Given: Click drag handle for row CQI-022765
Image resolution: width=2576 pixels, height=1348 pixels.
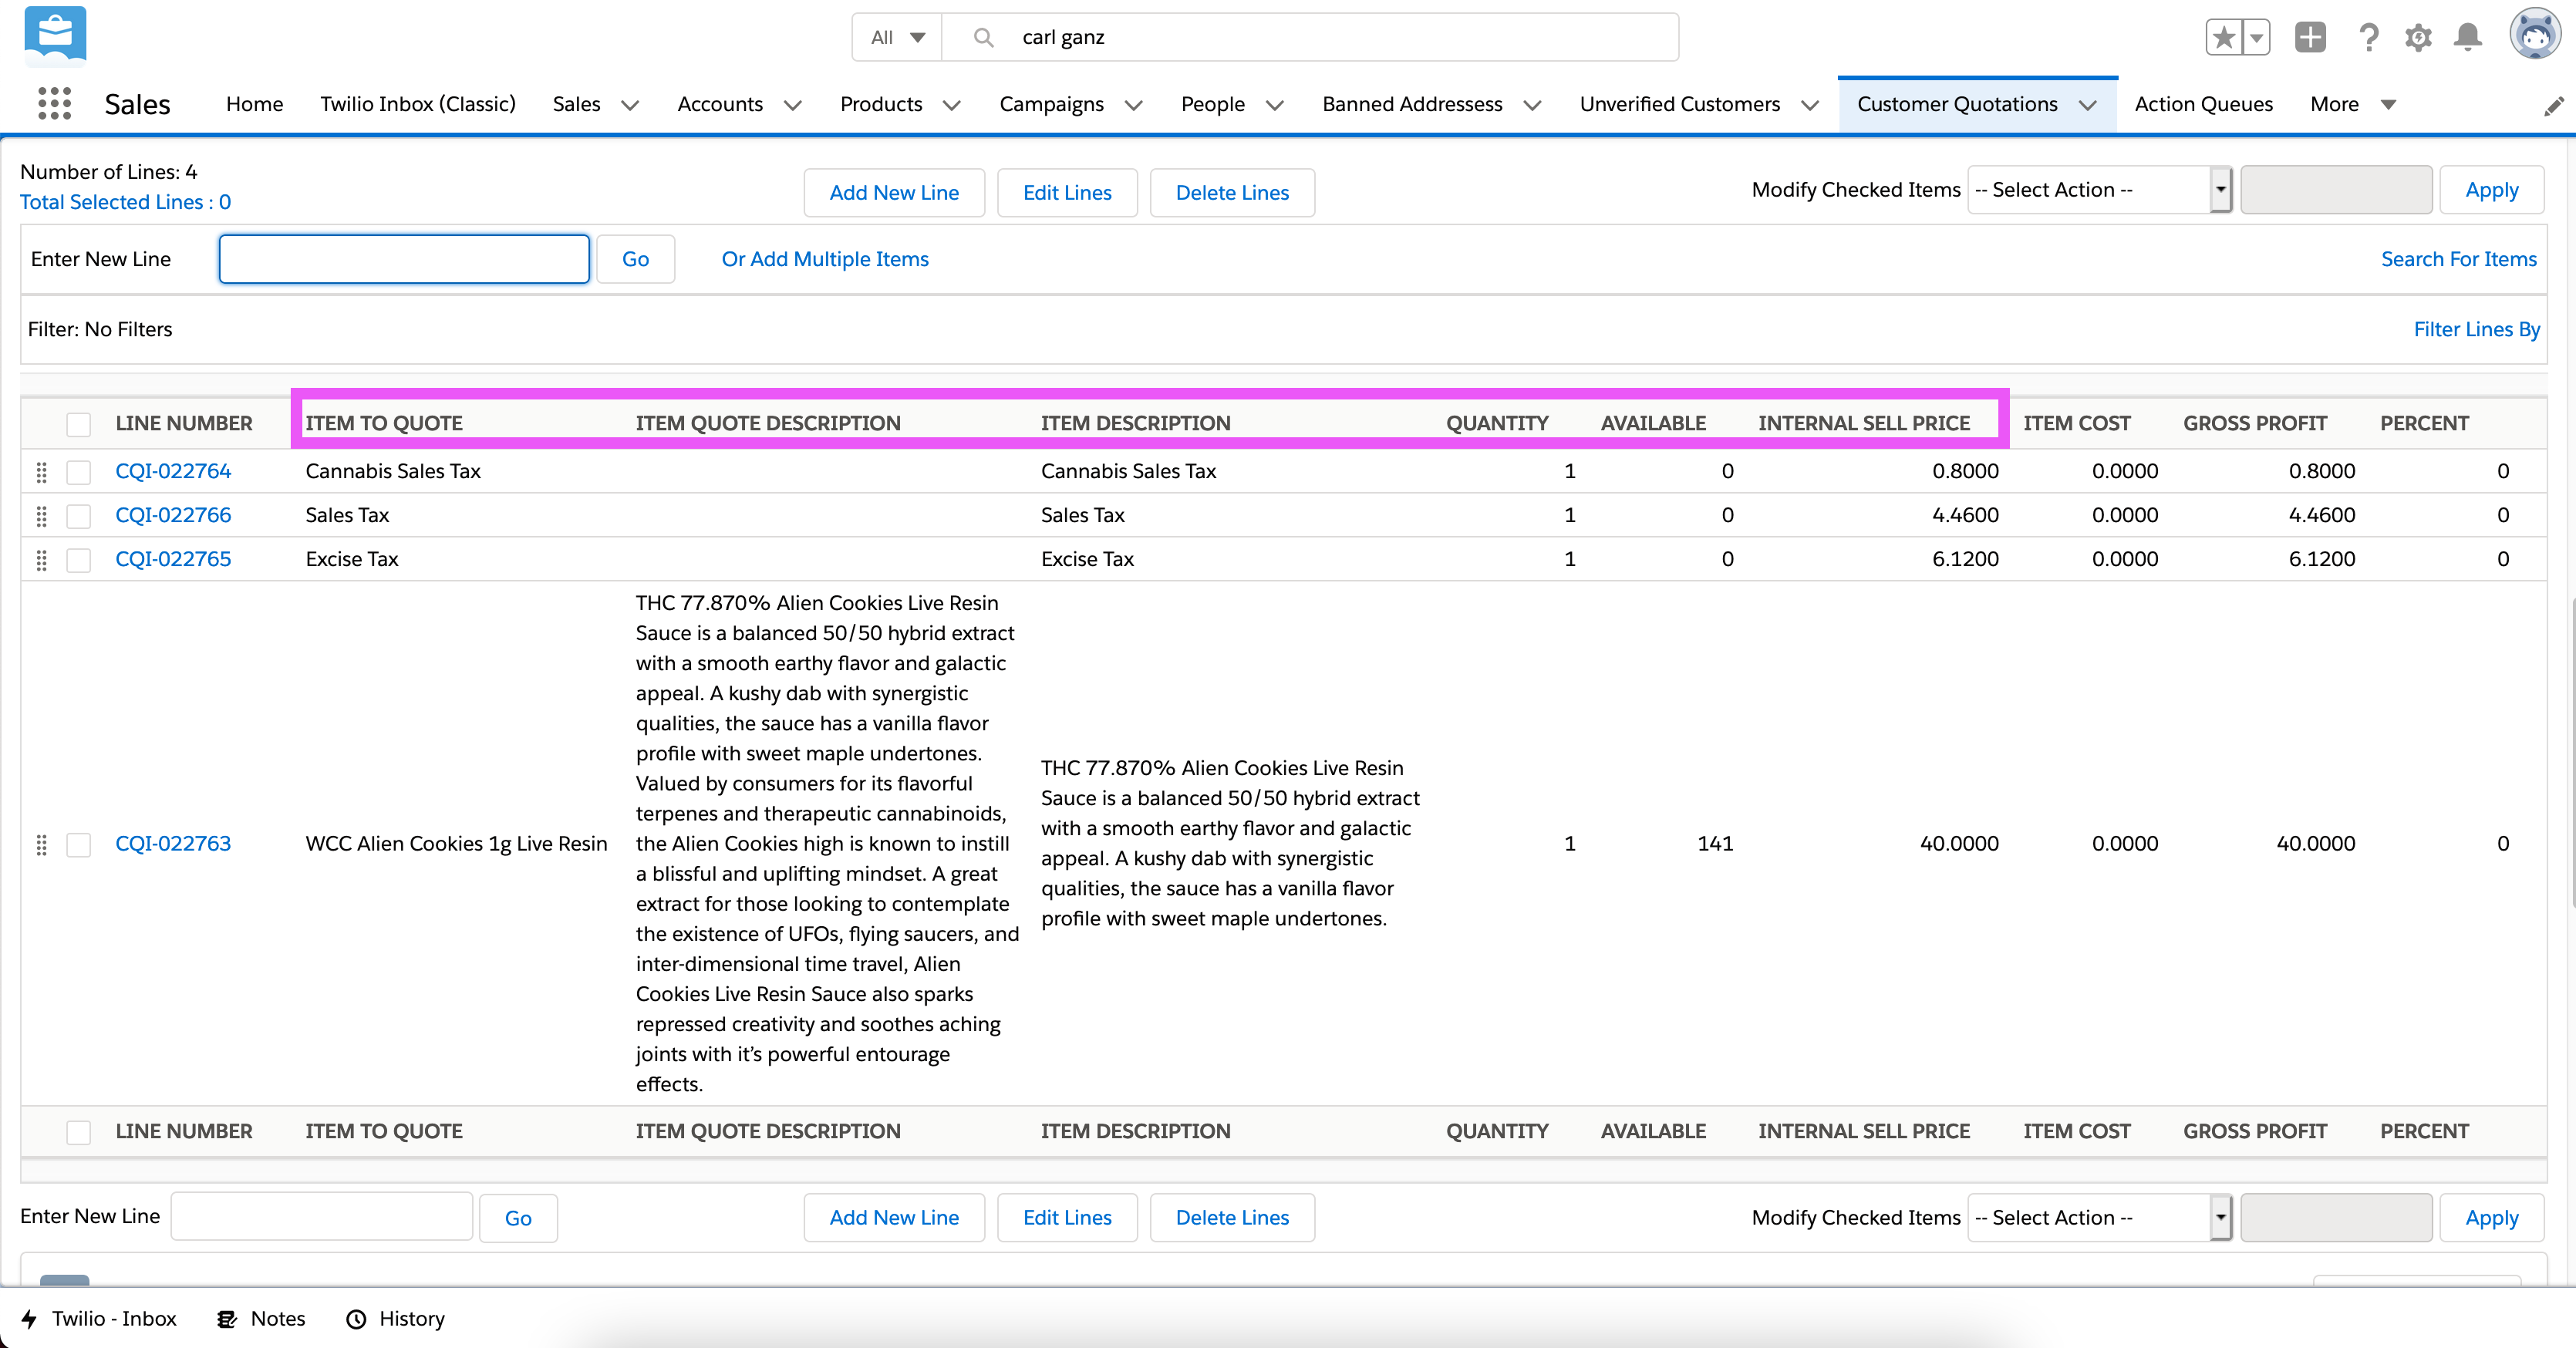Looking at the screenshot, I should point(41,560).
